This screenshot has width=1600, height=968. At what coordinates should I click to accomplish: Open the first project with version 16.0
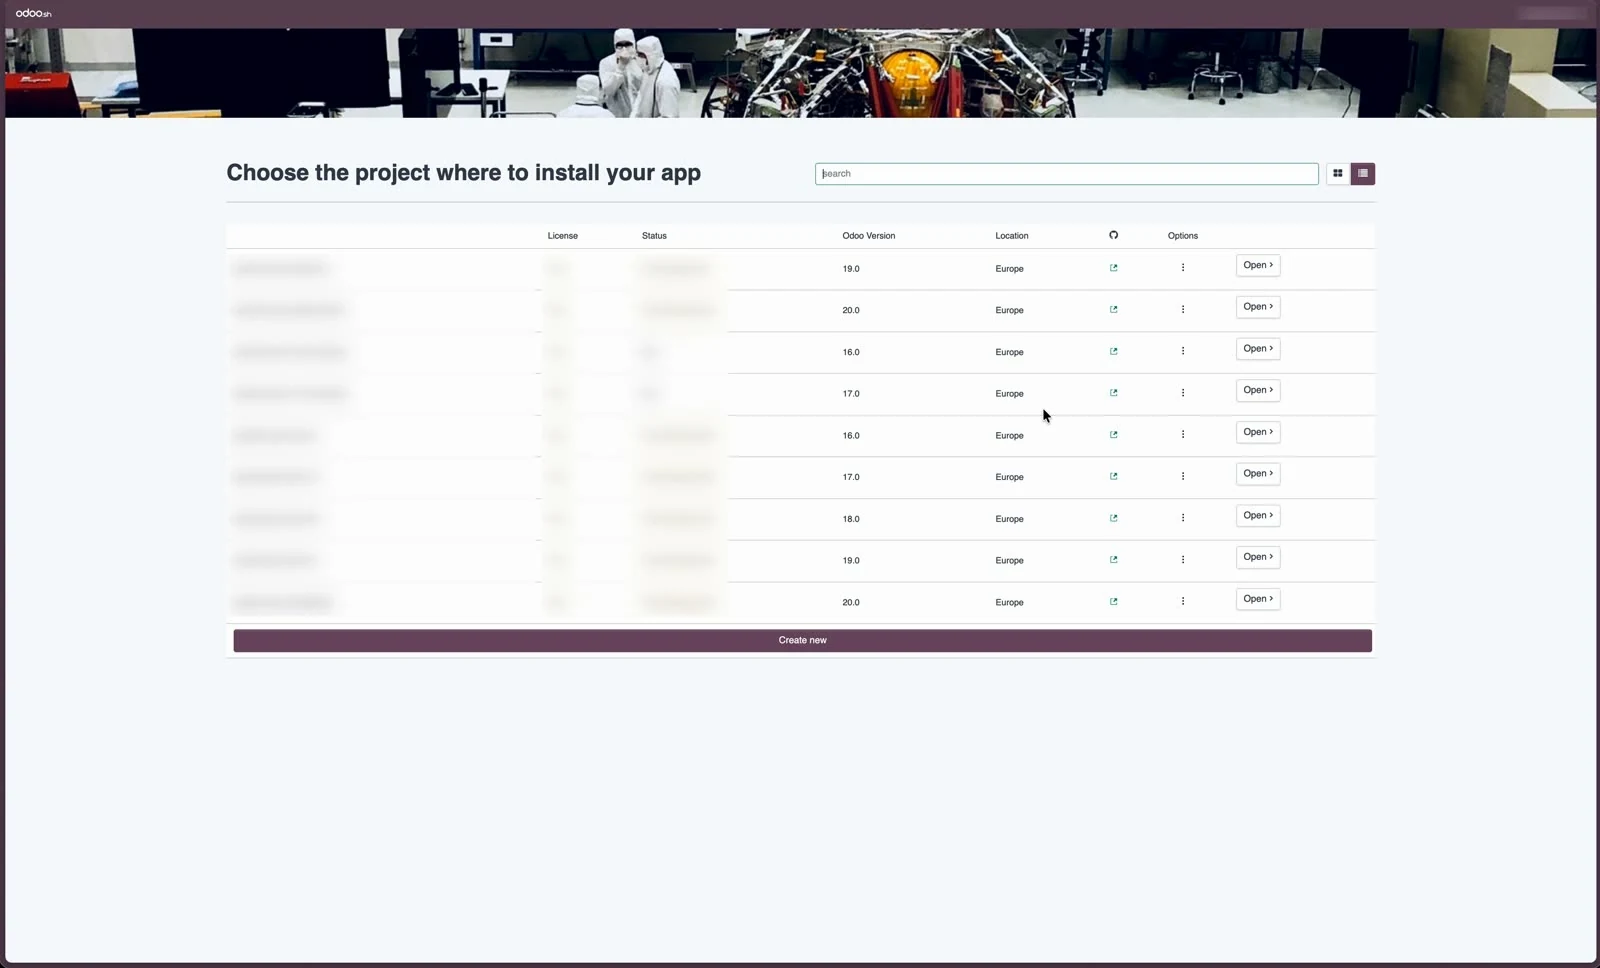click(1257, 349)
